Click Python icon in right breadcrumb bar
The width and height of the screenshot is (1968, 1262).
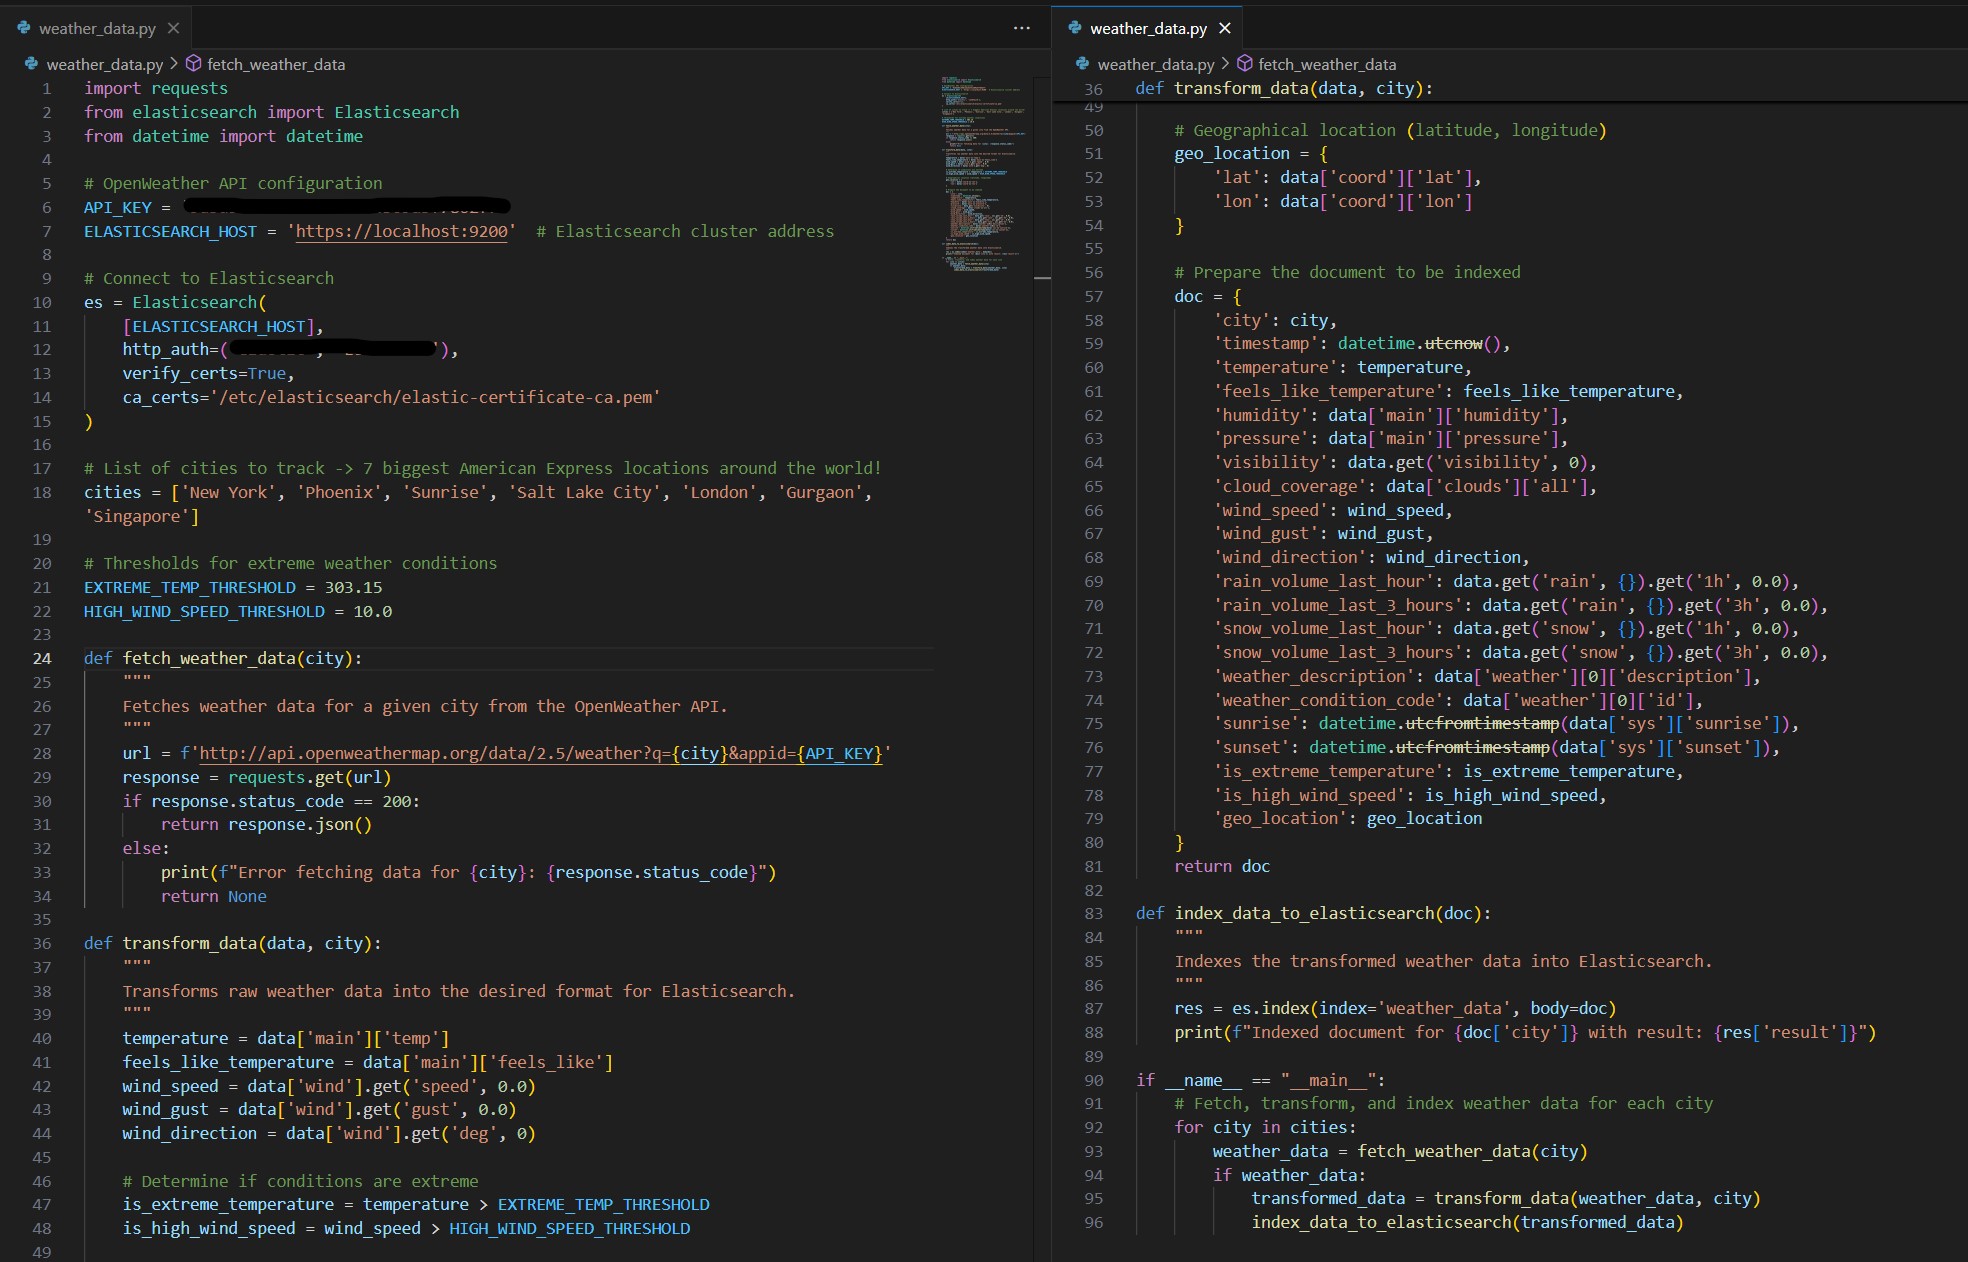1082,64
